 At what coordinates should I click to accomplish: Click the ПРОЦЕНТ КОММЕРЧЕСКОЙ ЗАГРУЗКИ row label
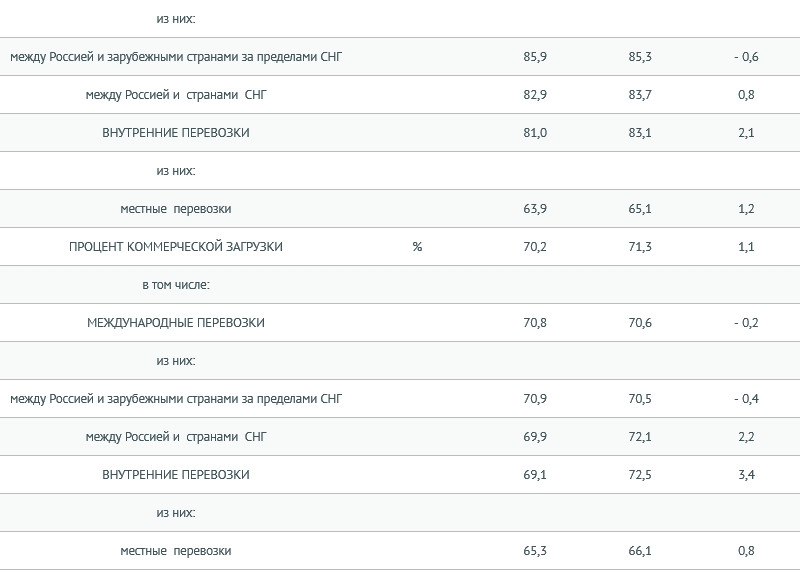coord(176,247)
